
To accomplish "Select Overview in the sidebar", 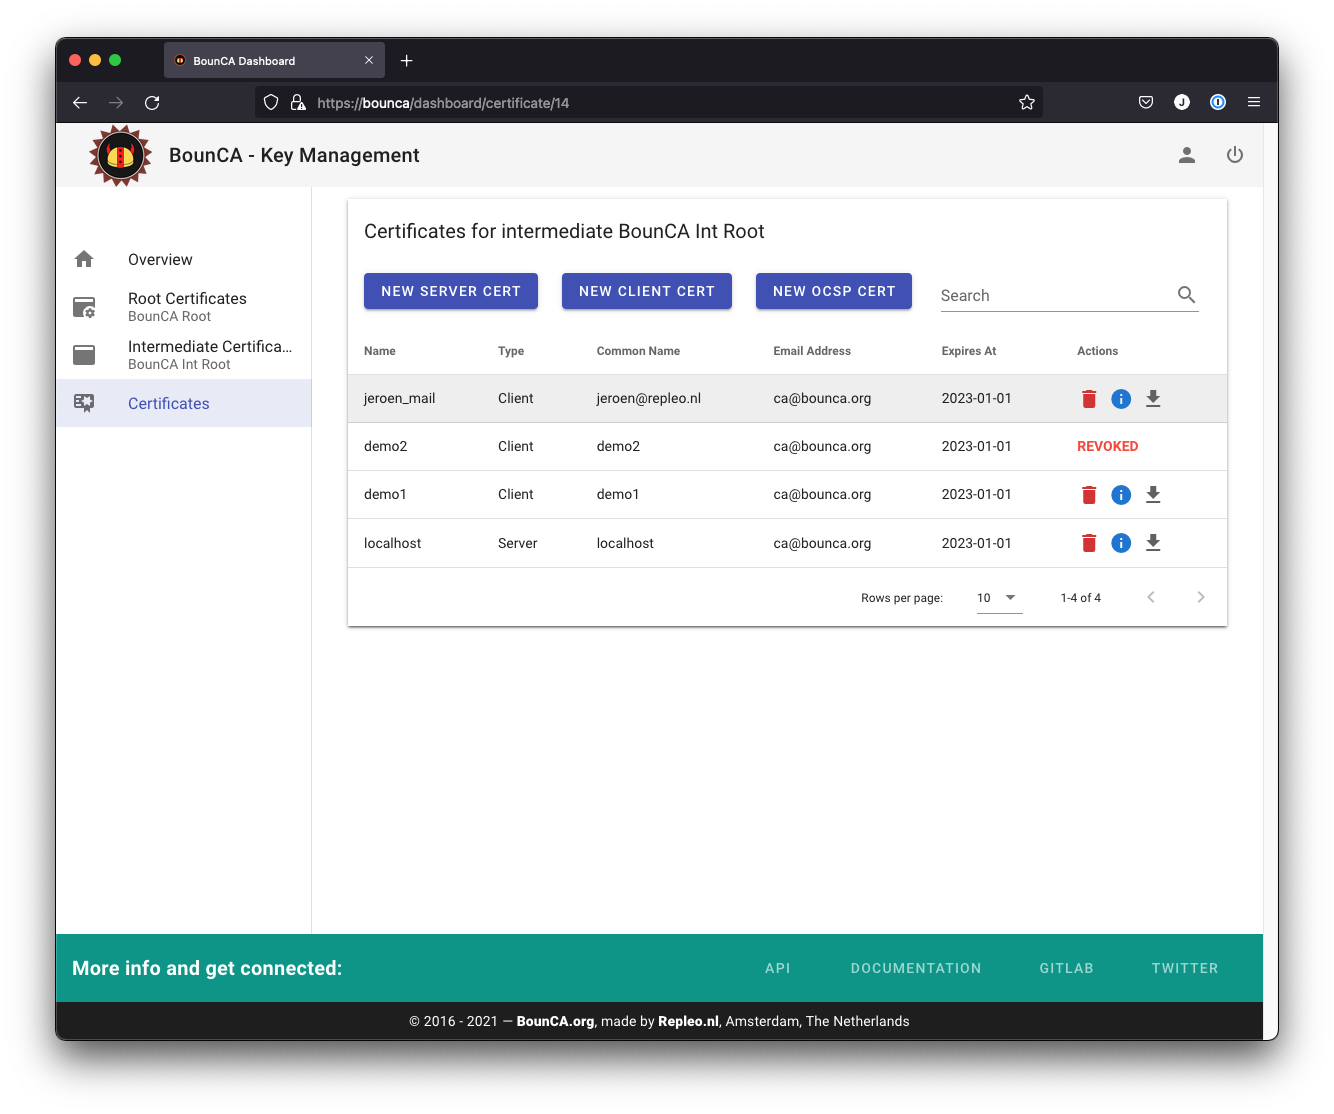I will 183,259.
